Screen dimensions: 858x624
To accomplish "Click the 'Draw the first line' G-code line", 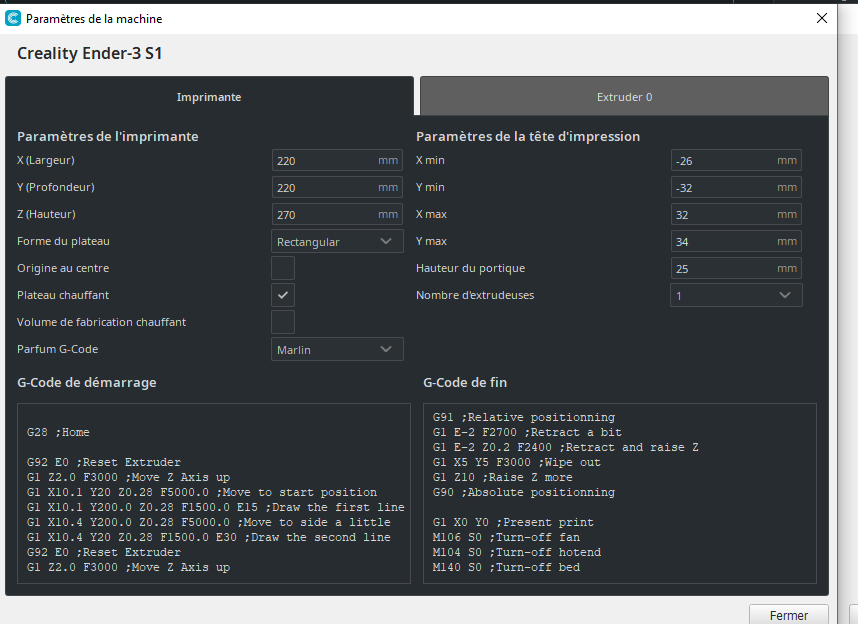I will (216, 507).
